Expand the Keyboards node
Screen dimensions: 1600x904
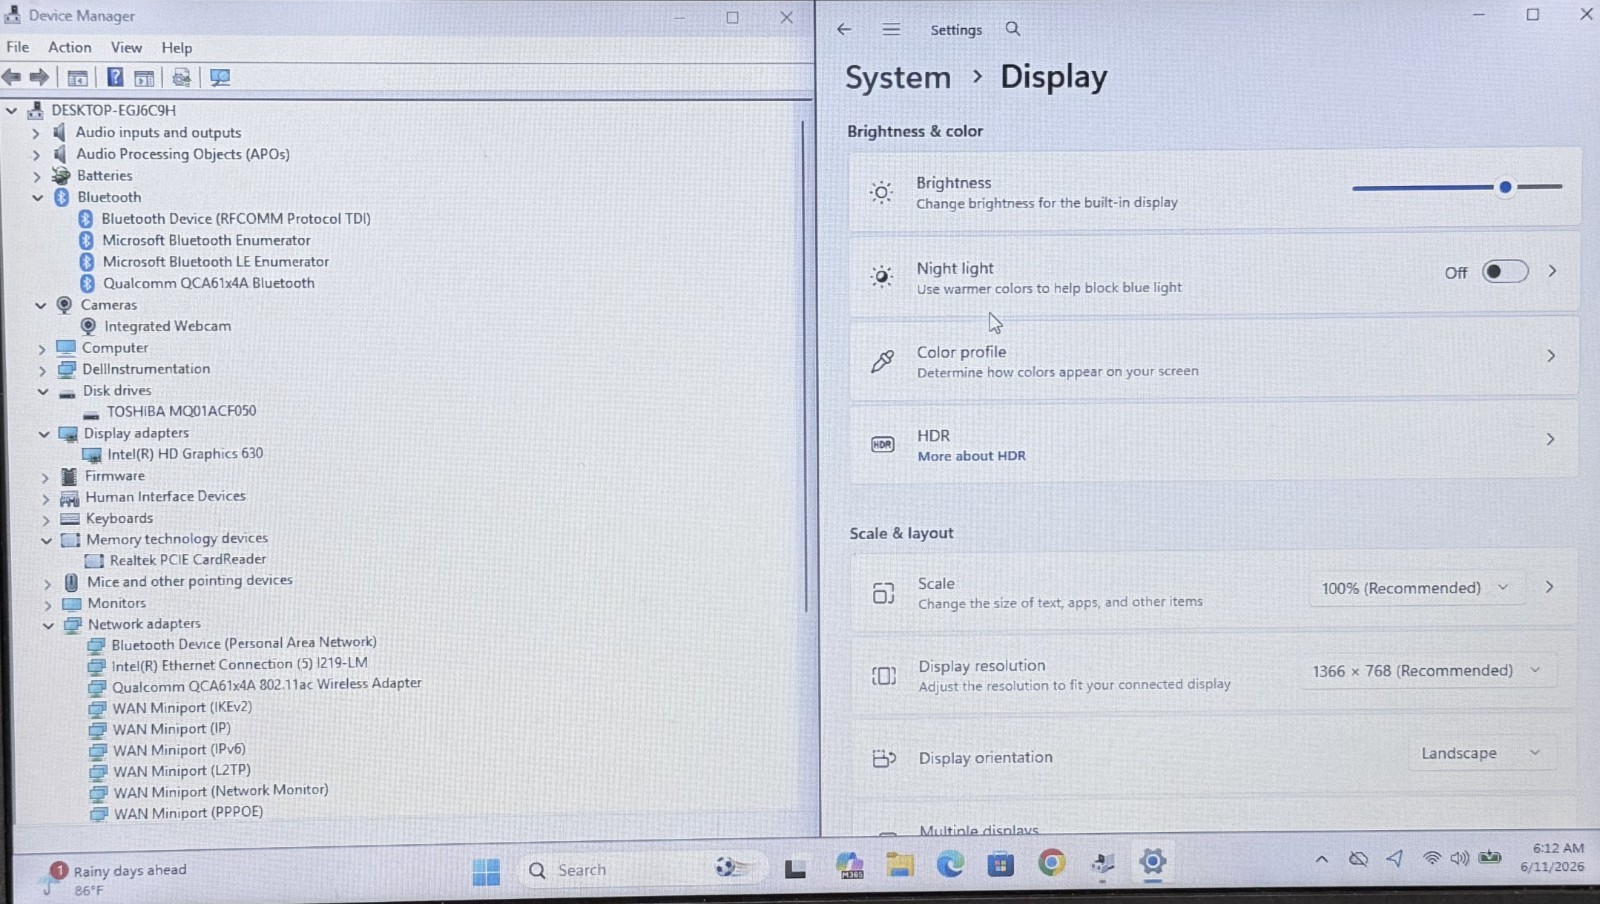point(45,520)
